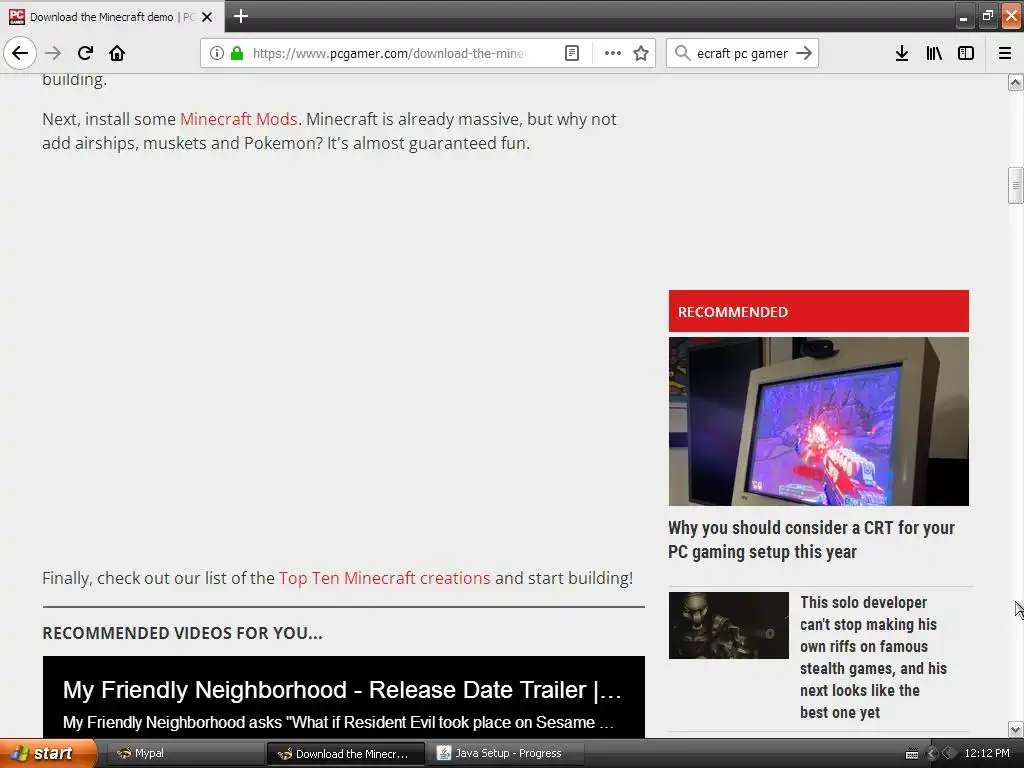Toggle reader view for this article

[x=571, y=53]
